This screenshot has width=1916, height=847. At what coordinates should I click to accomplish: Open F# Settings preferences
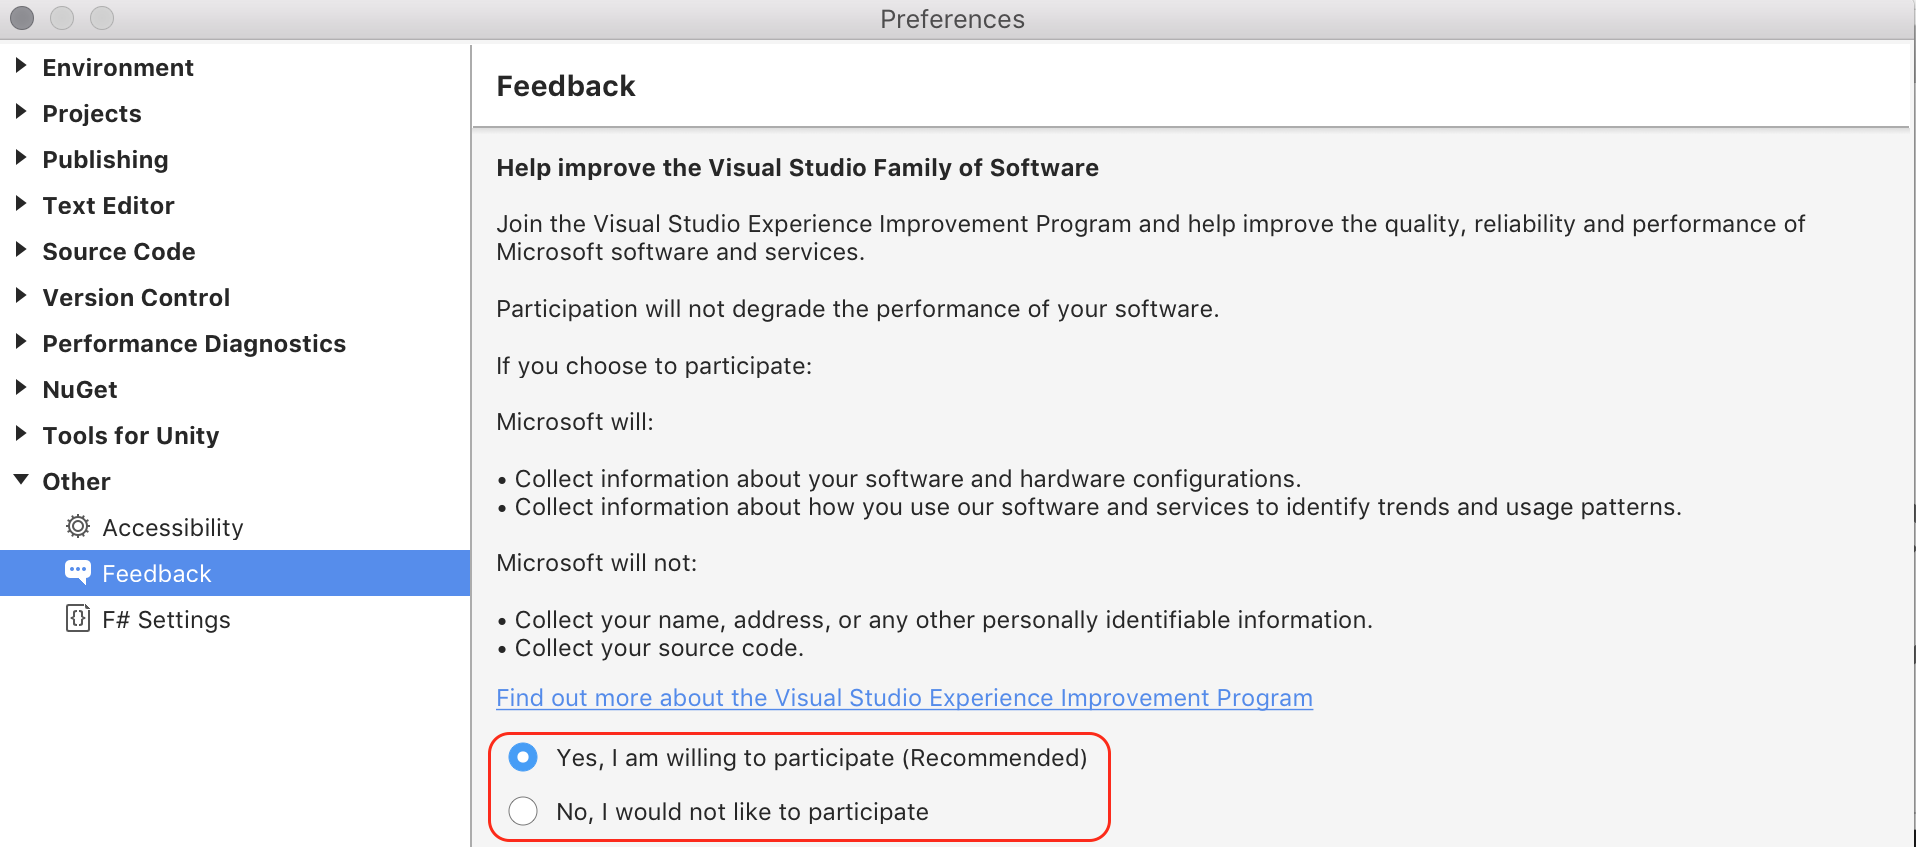point(166,620)
